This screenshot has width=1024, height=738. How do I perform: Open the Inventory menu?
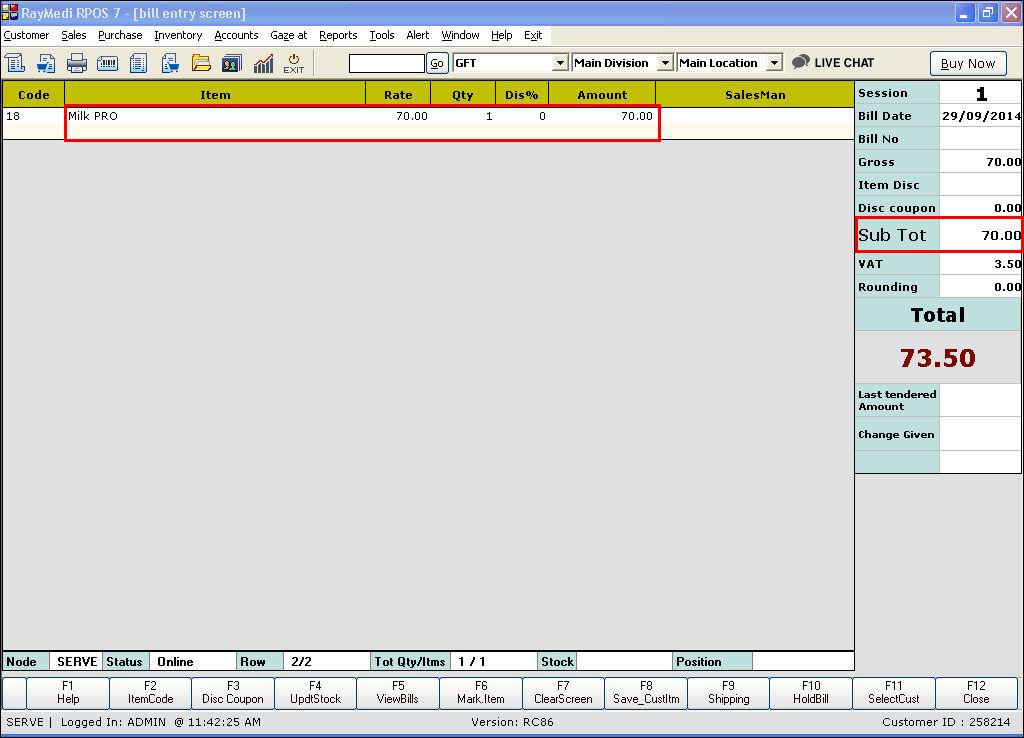[x=178, y=35]
